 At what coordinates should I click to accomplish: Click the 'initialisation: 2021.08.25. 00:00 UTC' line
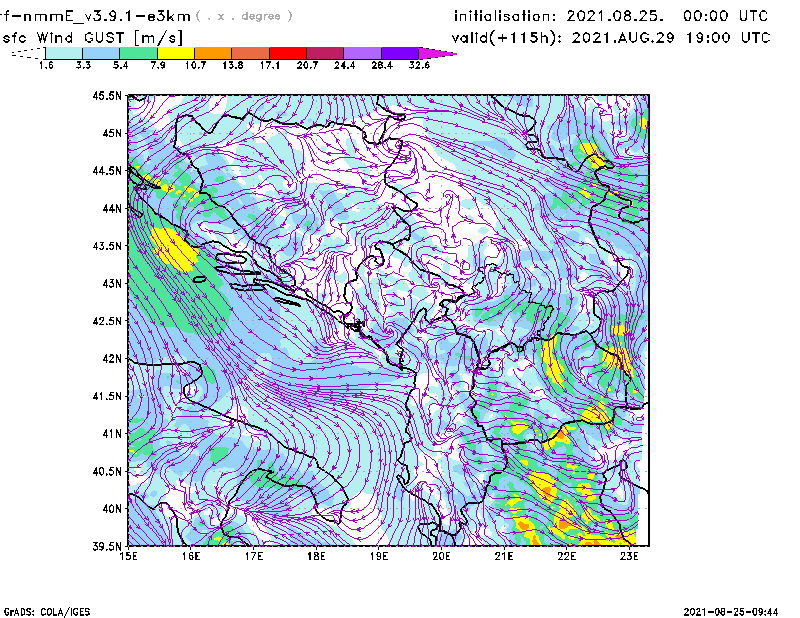pos(611,16)
